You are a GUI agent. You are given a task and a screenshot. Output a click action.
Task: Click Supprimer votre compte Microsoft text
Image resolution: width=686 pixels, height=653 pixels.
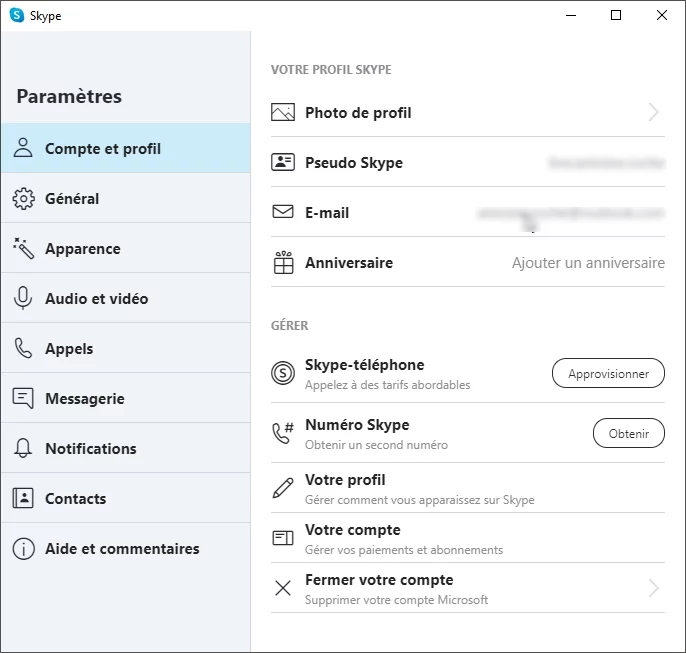pos(396,600)
